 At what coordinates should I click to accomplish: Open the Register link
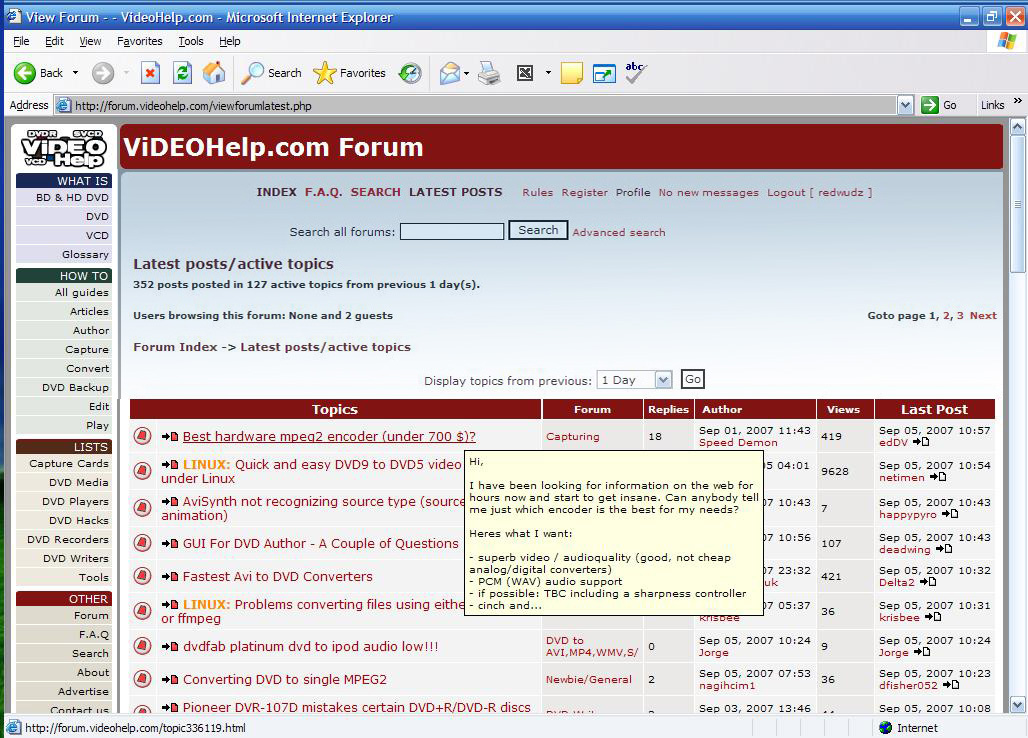coord(585,193)
